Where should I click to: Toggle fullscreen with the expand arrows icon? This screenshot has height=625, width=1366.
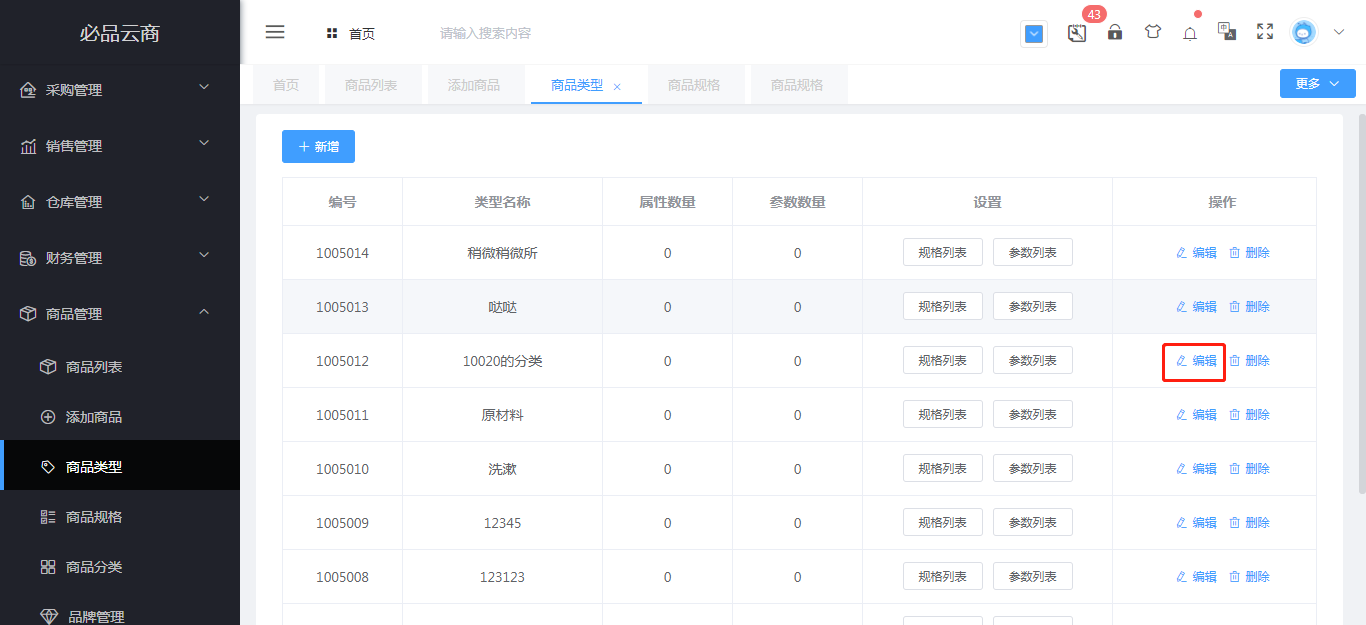1265,32
